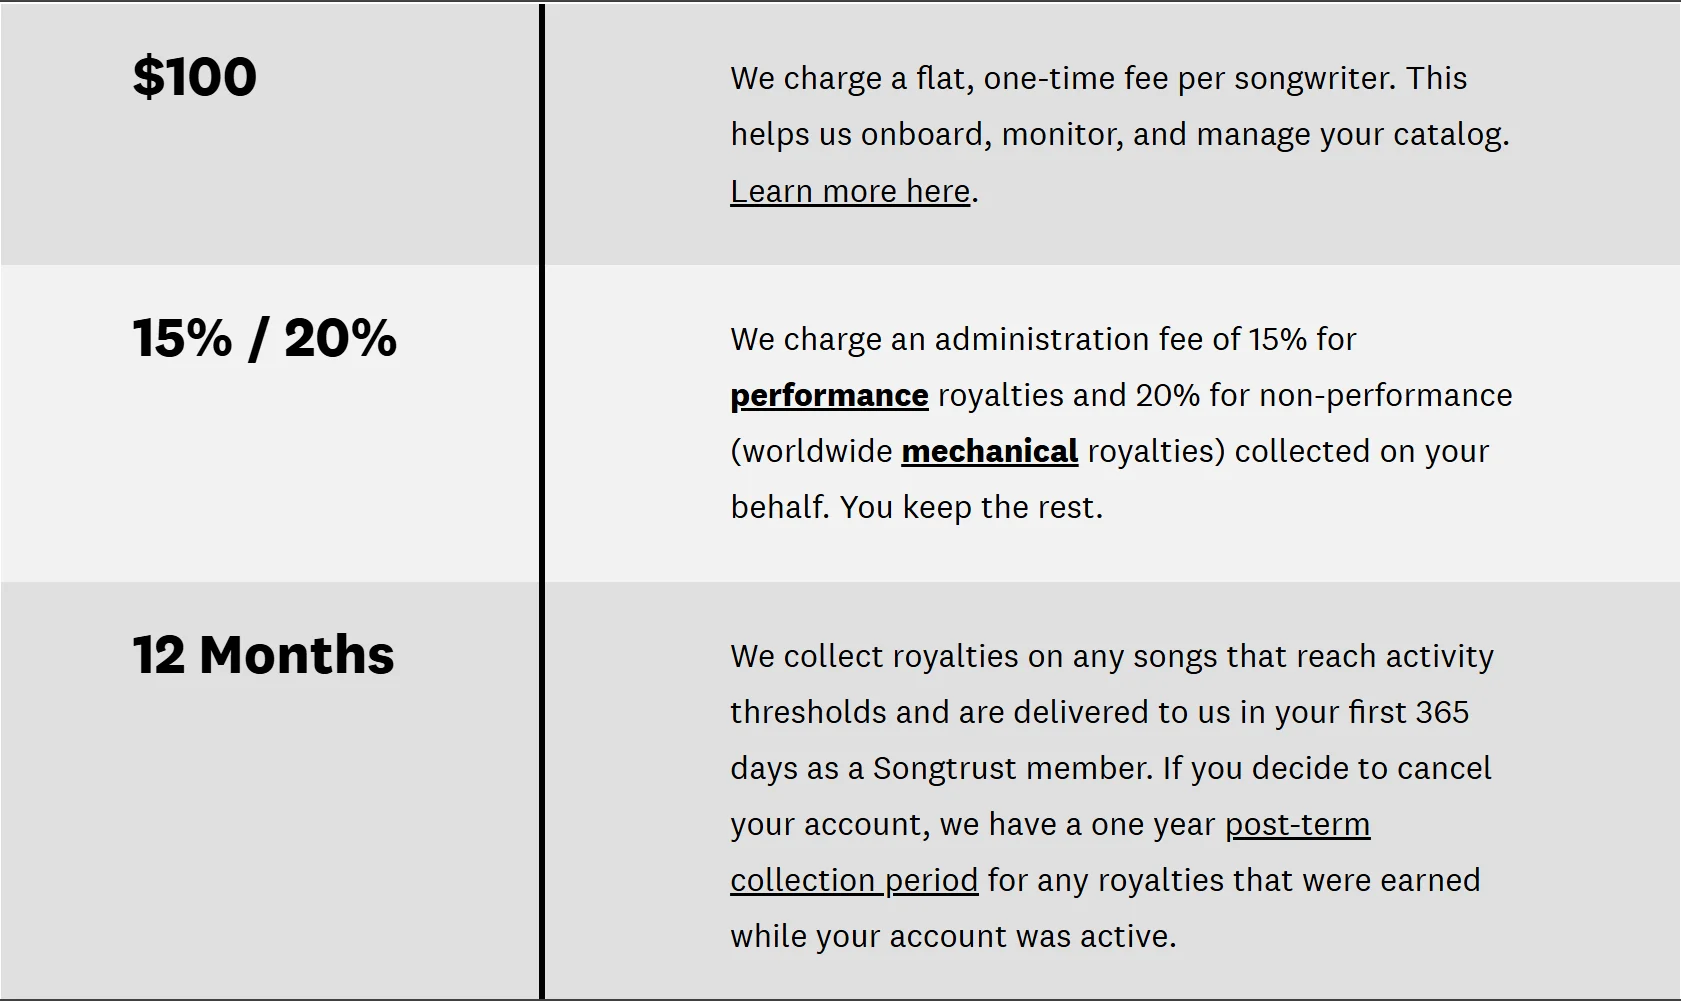Viewport: 1681px width, 1001px height.
Task: Click the "helps us onboard, monitor" text line
Action: tap(1119, 134)
